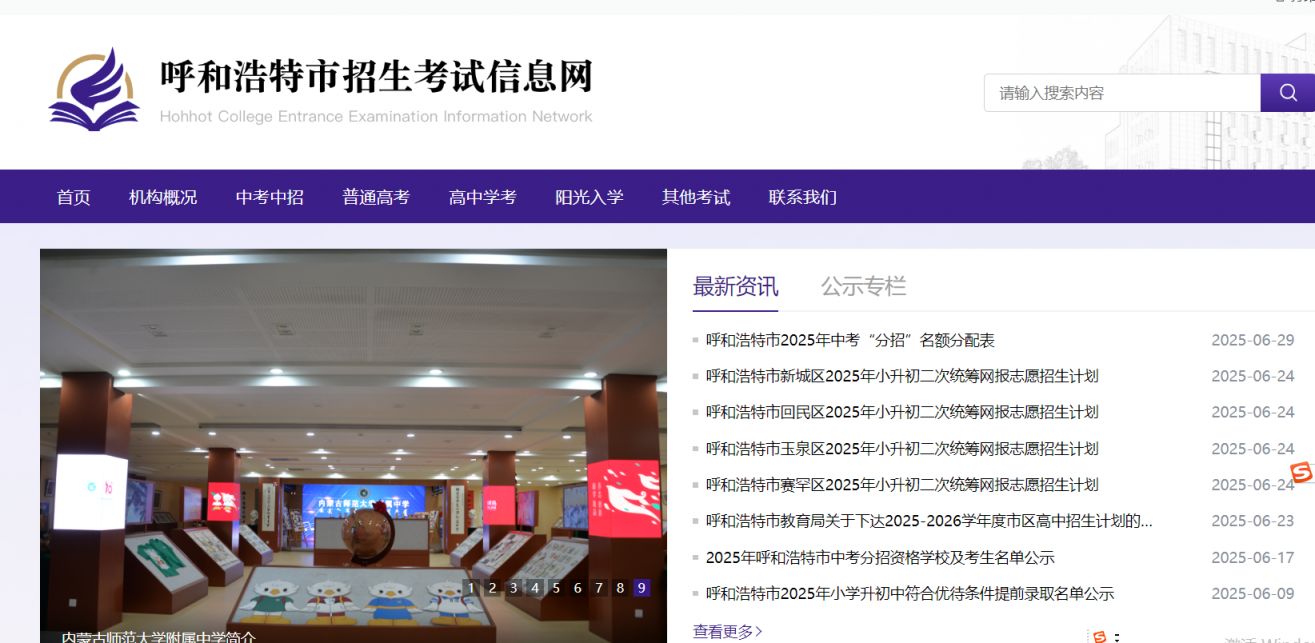
Task: Click the site logo with book emblem
Action: click(x=94, y=89)
